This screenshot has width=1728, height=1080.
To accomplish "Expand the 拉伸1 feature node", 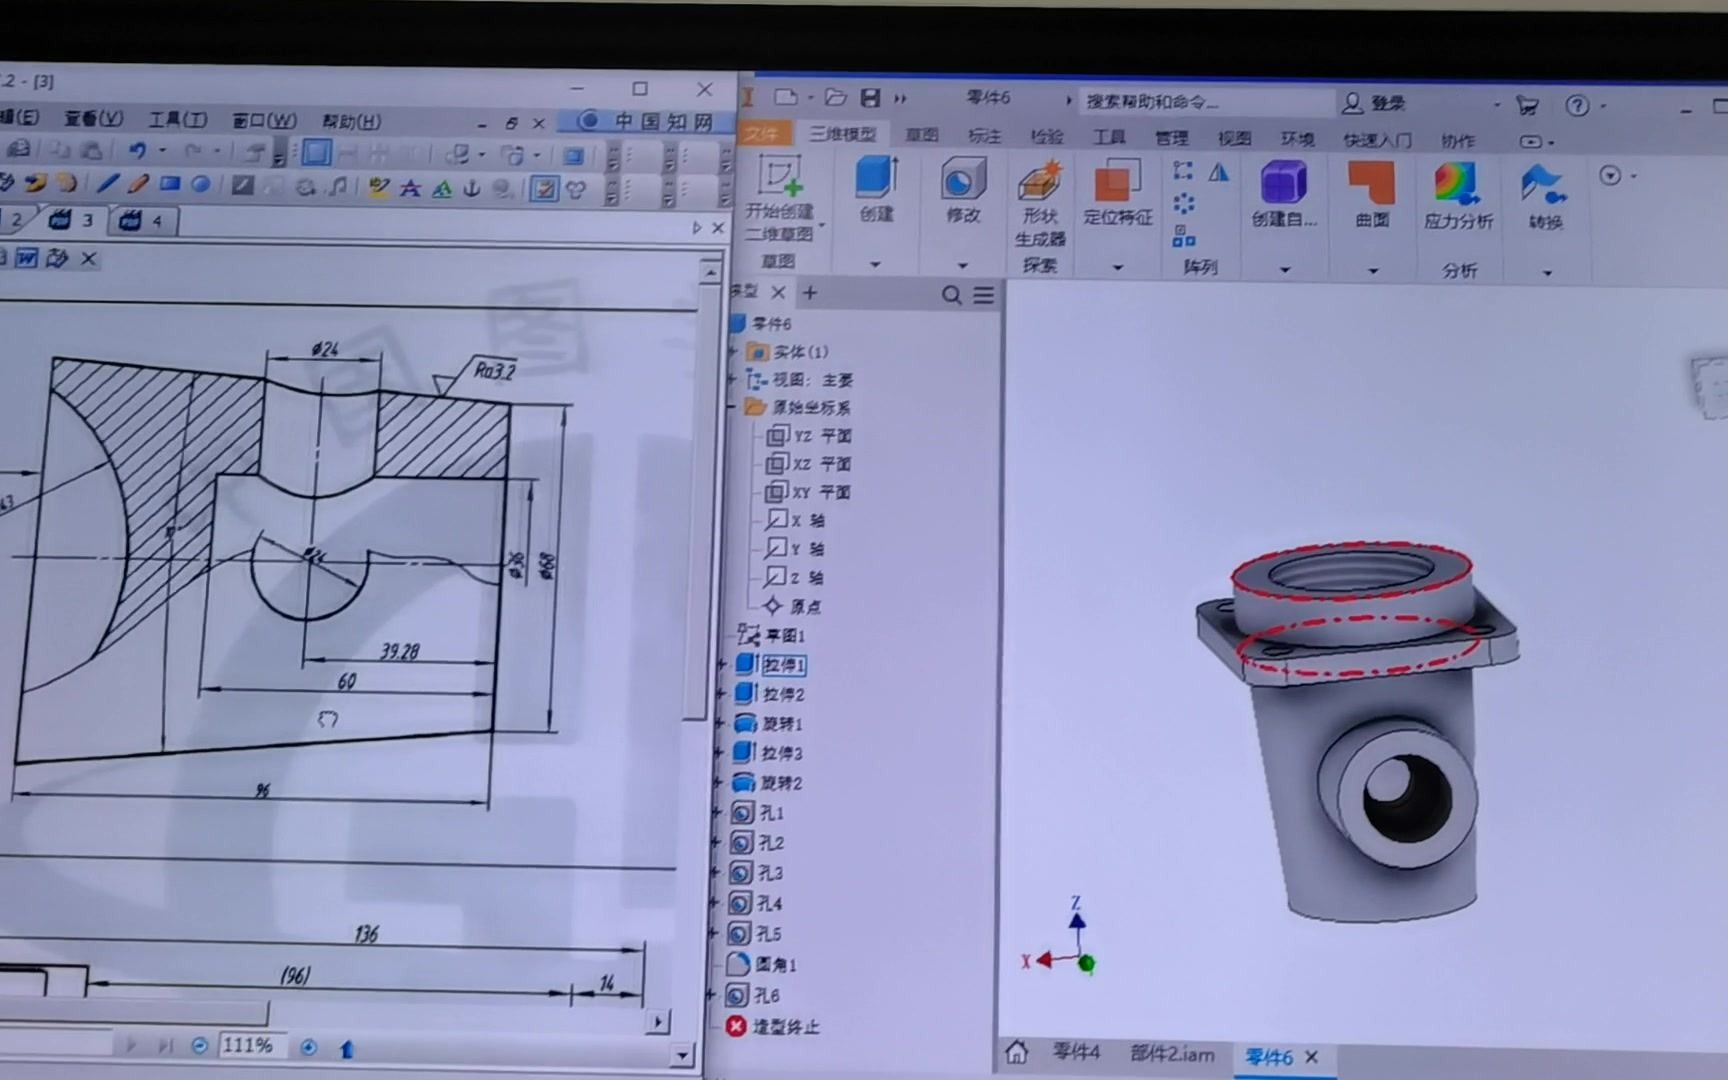I will (723, 664).
